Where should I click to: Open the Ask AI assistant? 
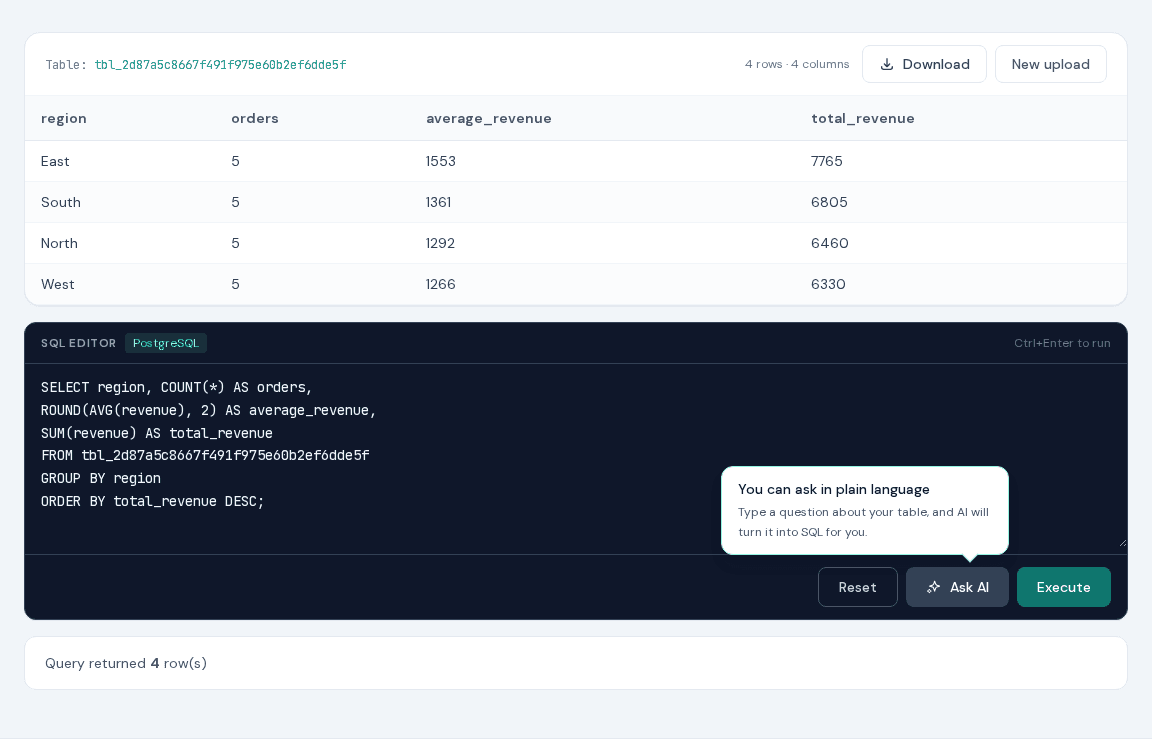[x=957, y=587]
